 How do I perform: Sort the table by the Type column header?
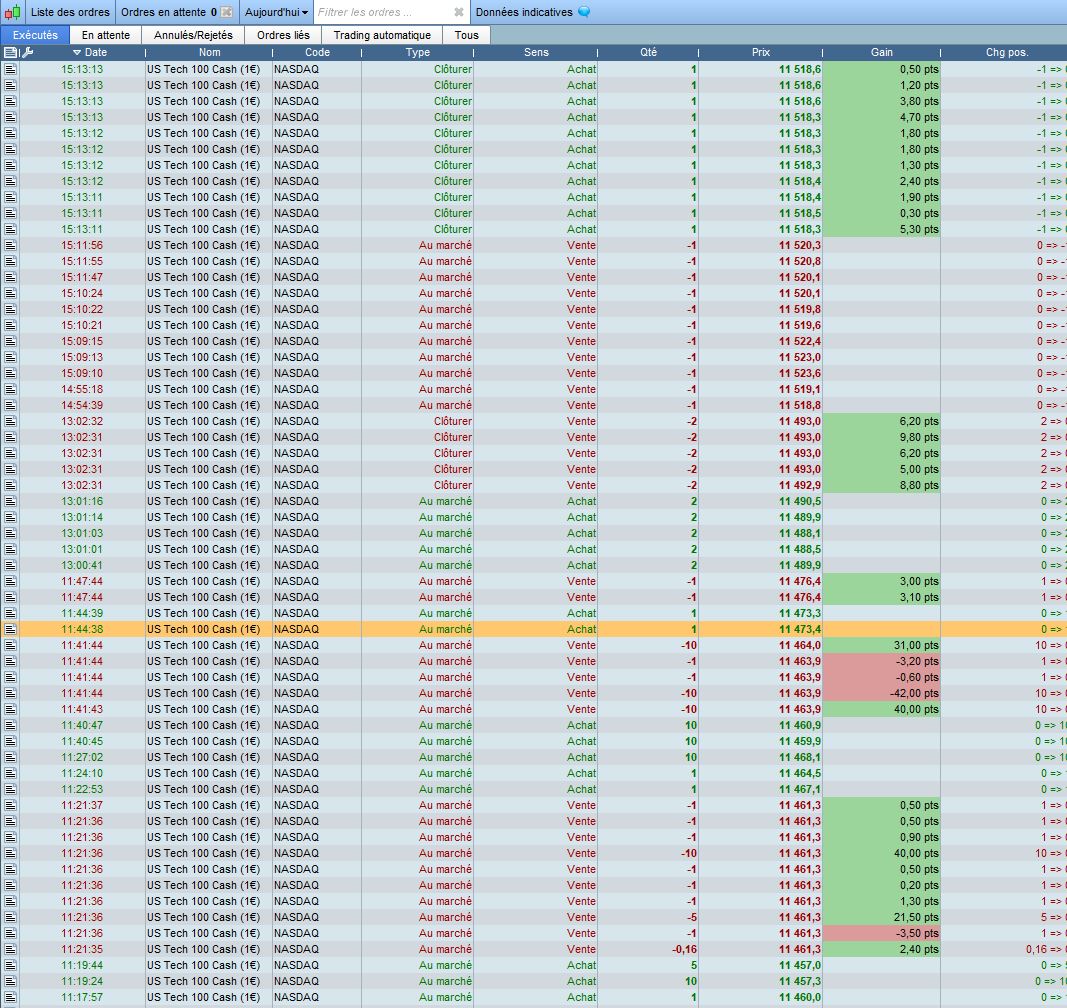click(x=417, y=52)
